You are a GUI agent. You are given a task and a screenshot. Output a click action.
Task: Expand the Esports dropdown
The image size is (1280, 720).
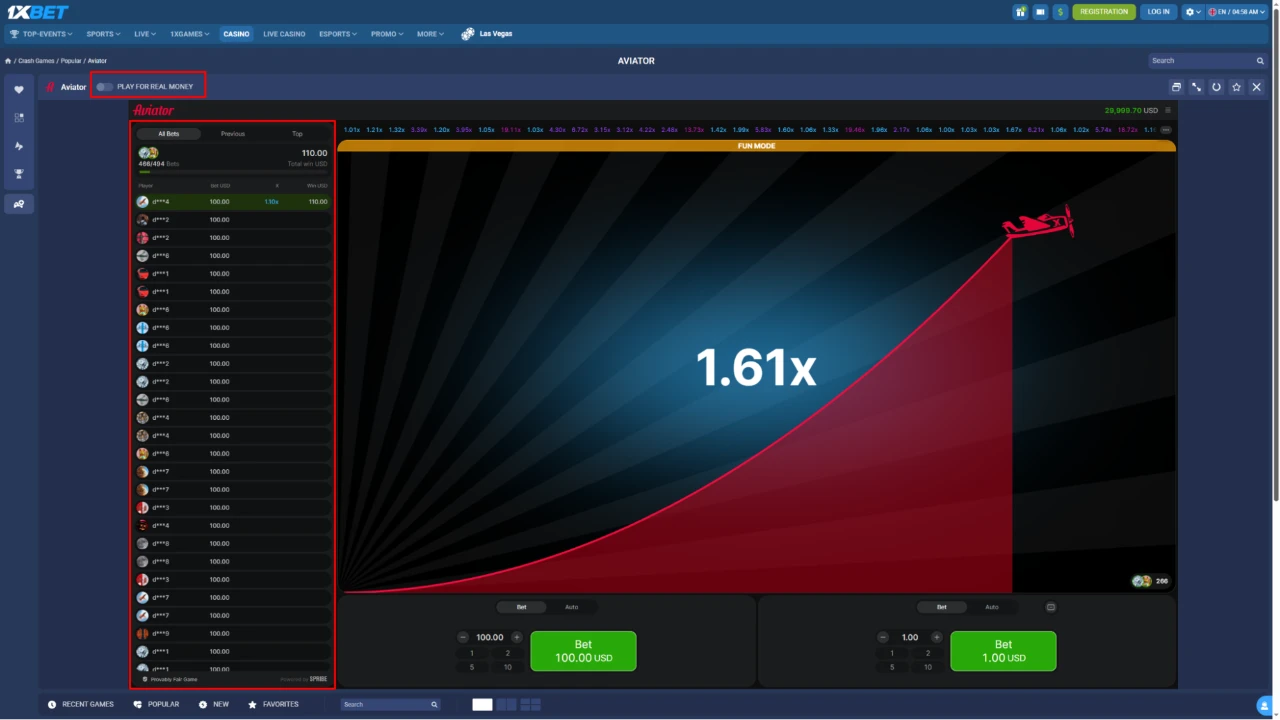coord(338,34)
